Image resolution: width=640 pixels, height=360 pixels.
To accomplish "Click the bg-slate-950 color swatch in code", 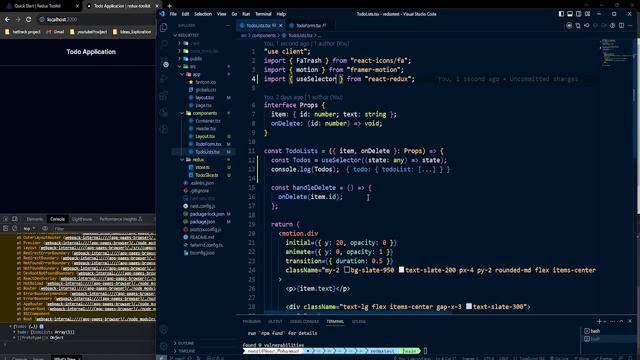I will pyautogui.click(x=347, y=270).
